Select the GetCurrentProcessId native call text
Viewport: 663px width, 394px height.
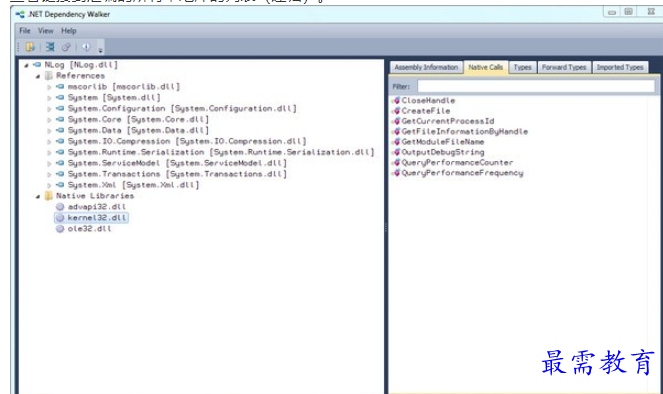pyautogui.click(x=448, y=121)
